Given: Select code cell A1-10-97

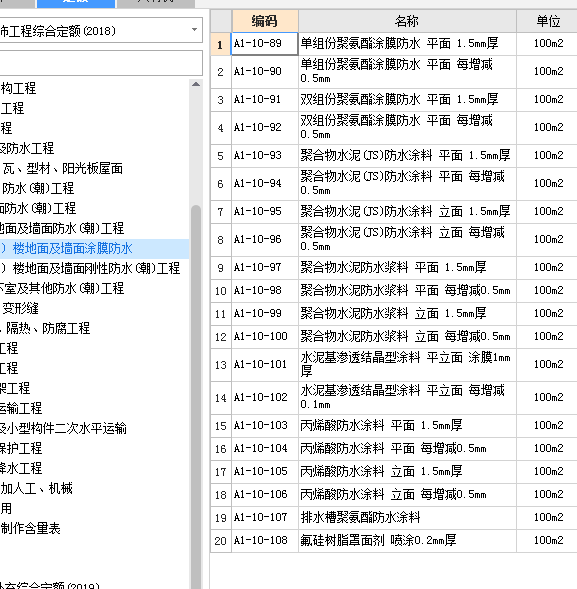Looking at the screenshot, I should (x=265, y=268).
